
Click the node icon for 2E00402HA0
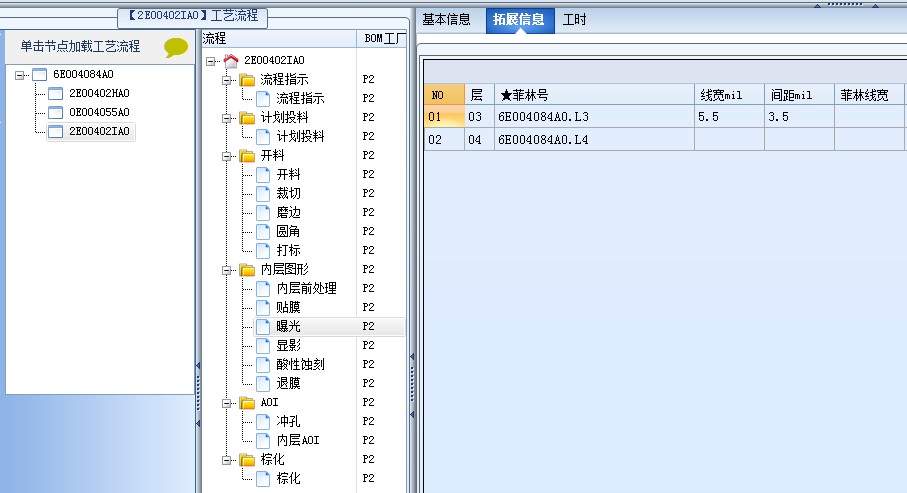pyautogui.click(x=56, y=94)
